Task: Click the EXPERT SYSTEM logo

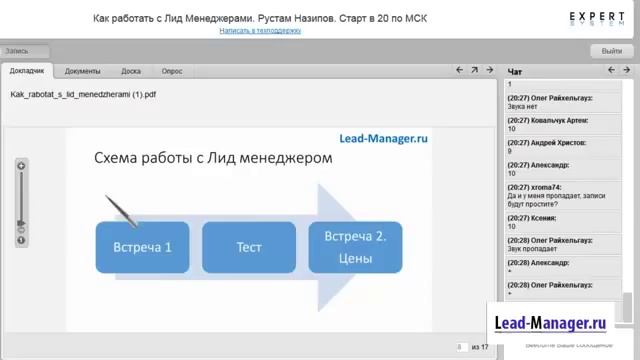Action: point(597,19)
